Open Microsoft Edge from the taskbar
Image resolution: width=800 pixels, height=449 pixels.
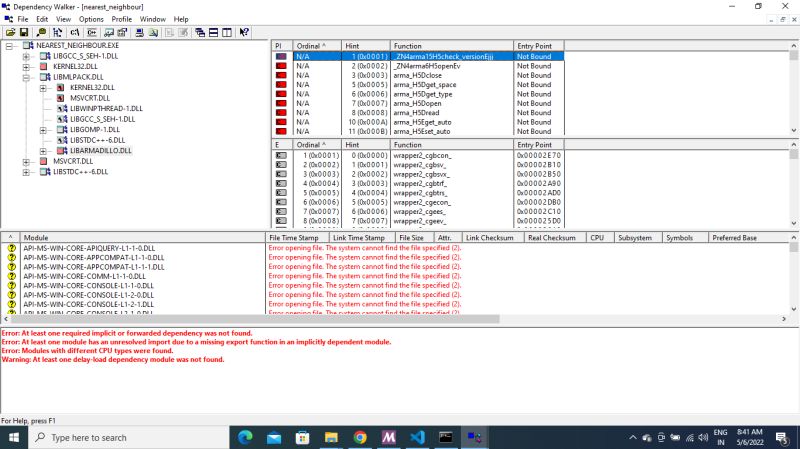coord(245,438)
